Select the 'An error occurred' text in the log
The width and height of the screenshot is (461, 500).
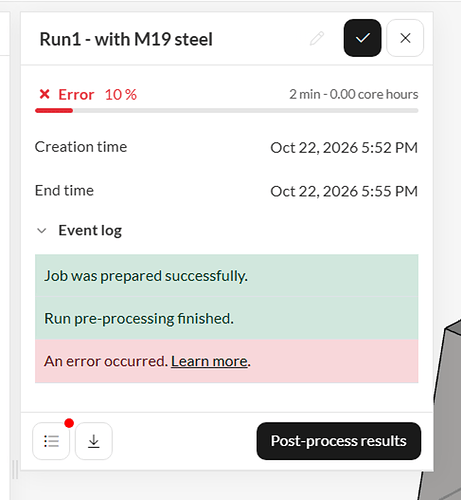106,361
